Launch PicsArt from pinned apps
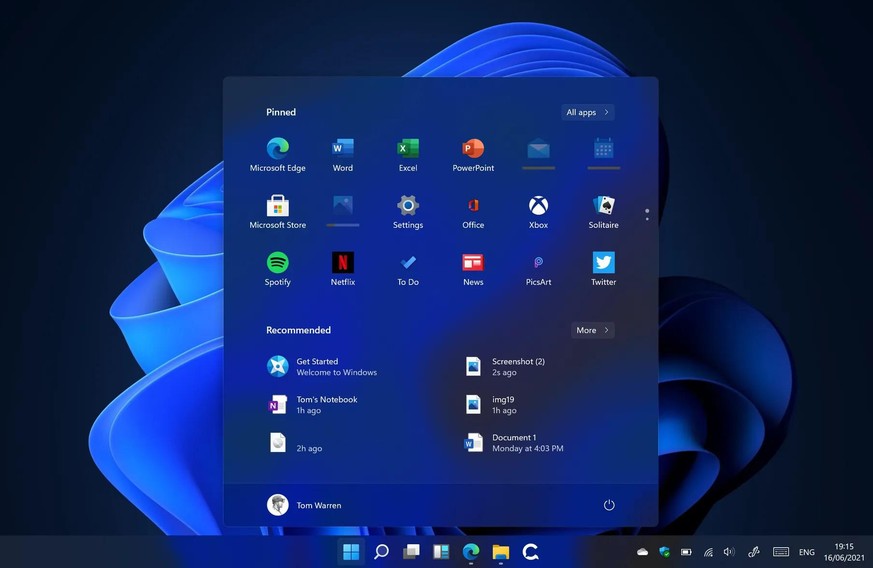Screen dimensions: 873x568 538,269
